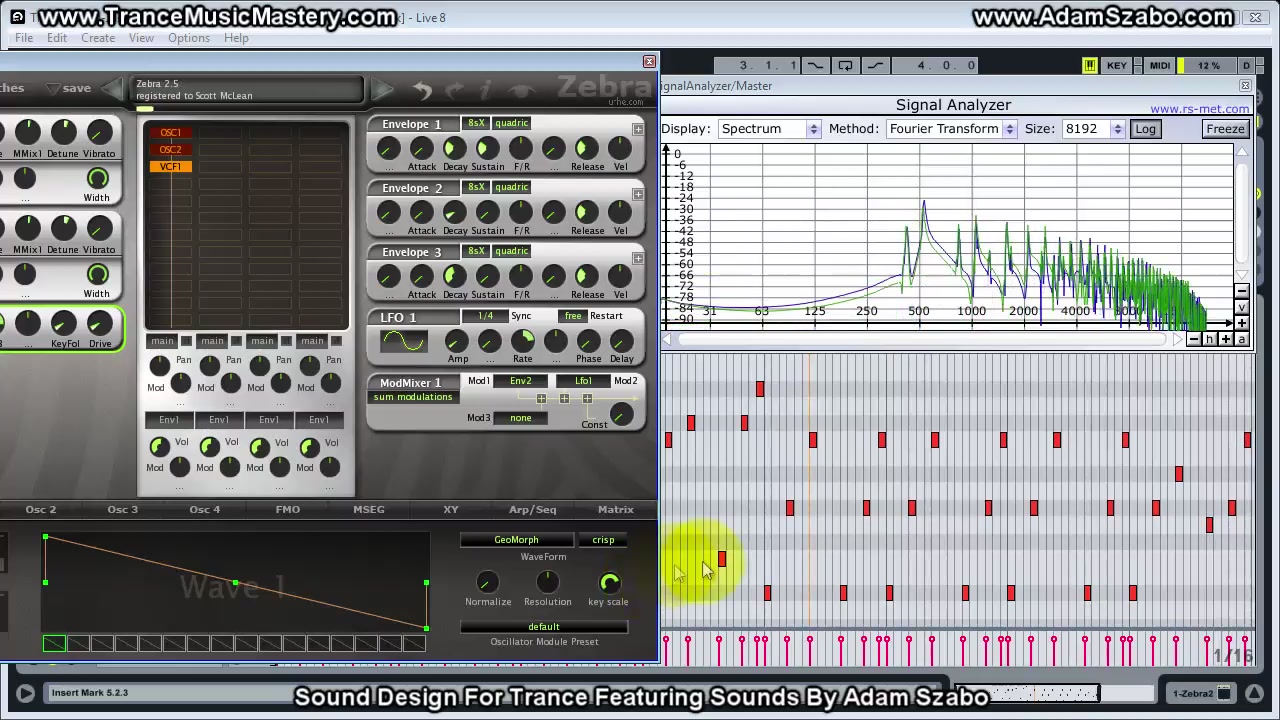The width and height of the screenshot is (1280, 720).
Task: Click second plus node in ModMixer 1
Action: click(x=564, y=399)
